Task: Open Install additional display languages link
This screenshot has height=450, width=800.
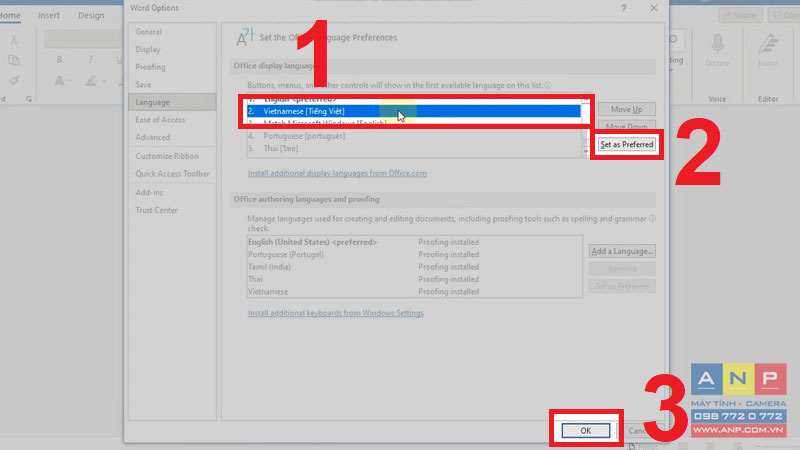Action: (x=337, y=173)
